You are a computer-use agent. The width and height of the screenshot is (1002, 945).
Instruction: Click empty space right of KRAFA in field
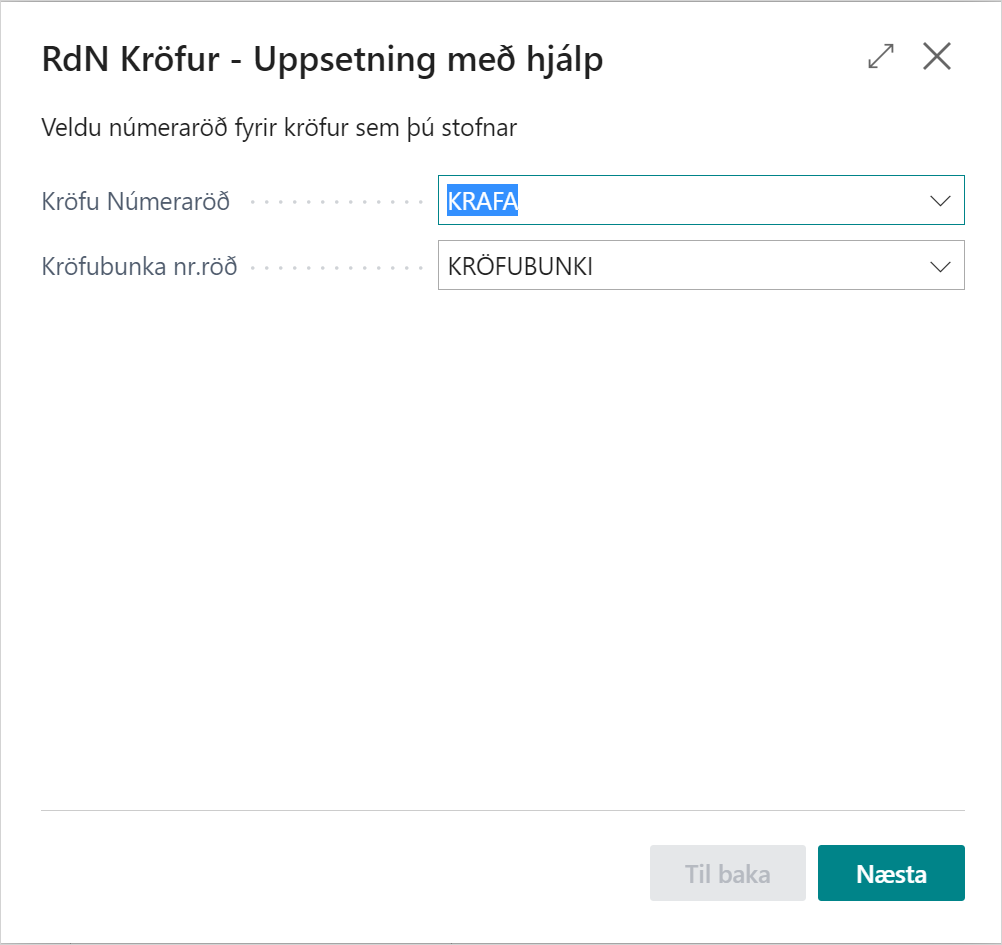click(720, 201)
